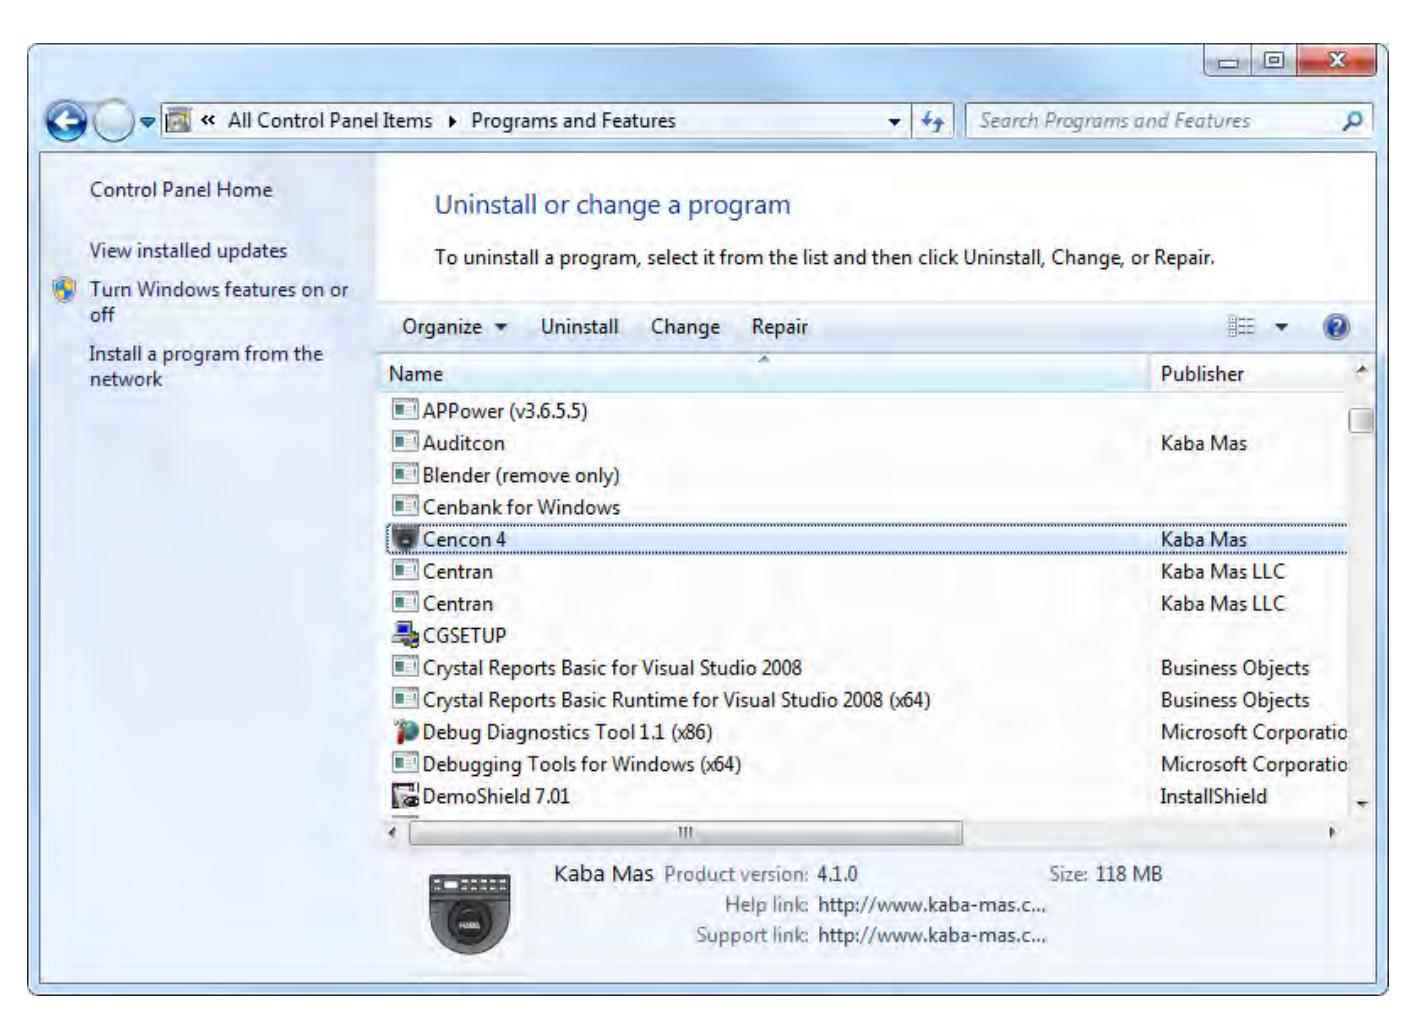This screenshot has height=1028, width=1414.
Task: Click the product version 4.1.0 value
Action: [837, 874]
